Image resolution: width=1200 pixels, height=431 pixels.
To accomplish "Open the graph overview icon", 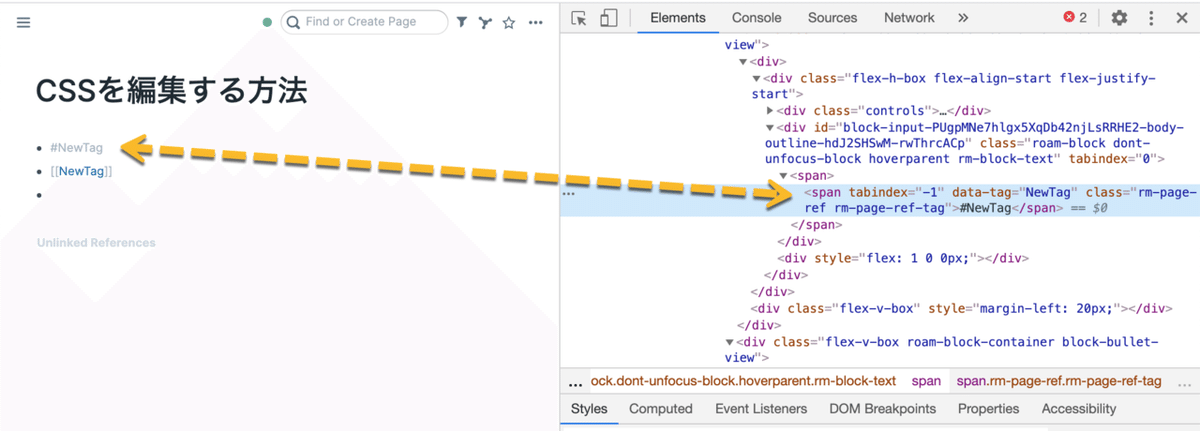I will point(485,22).
